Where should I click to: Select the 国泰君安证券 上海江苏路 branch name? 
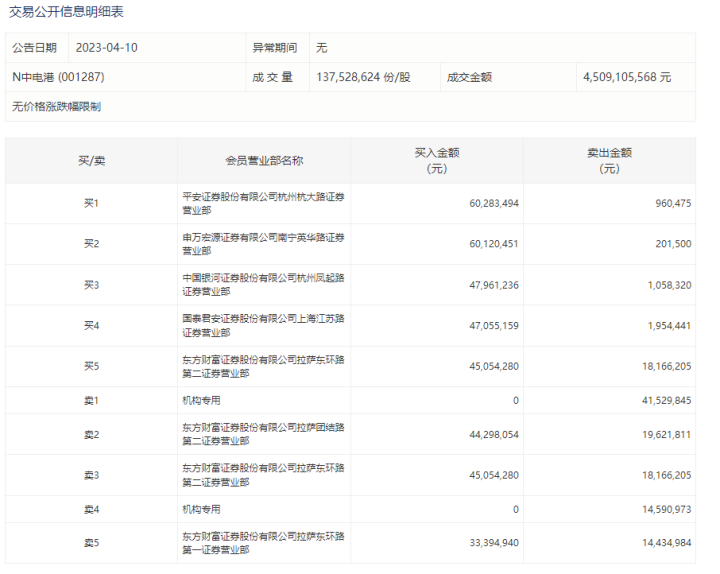264,325
